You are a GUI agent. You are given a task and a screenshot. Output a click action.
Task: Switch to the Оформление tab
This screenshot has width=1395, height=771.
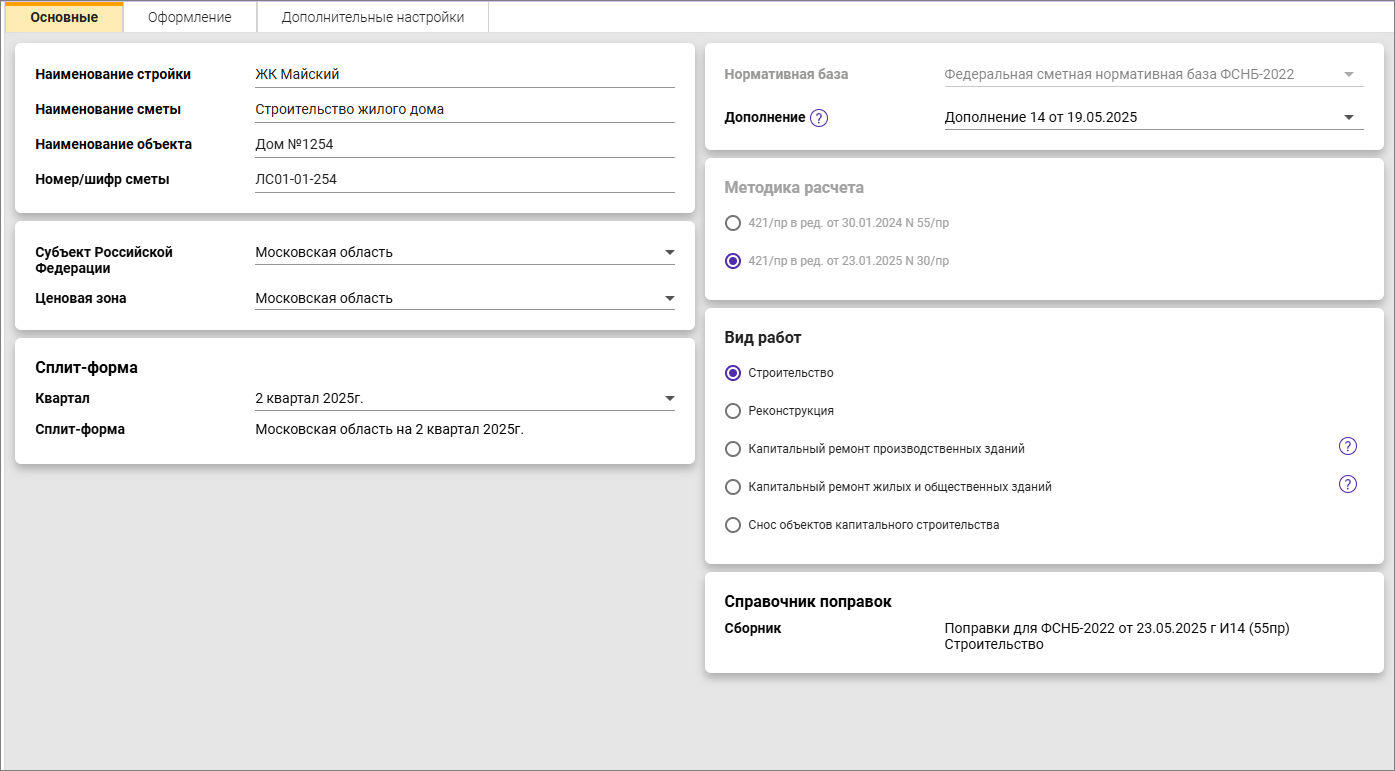[190, 17]
